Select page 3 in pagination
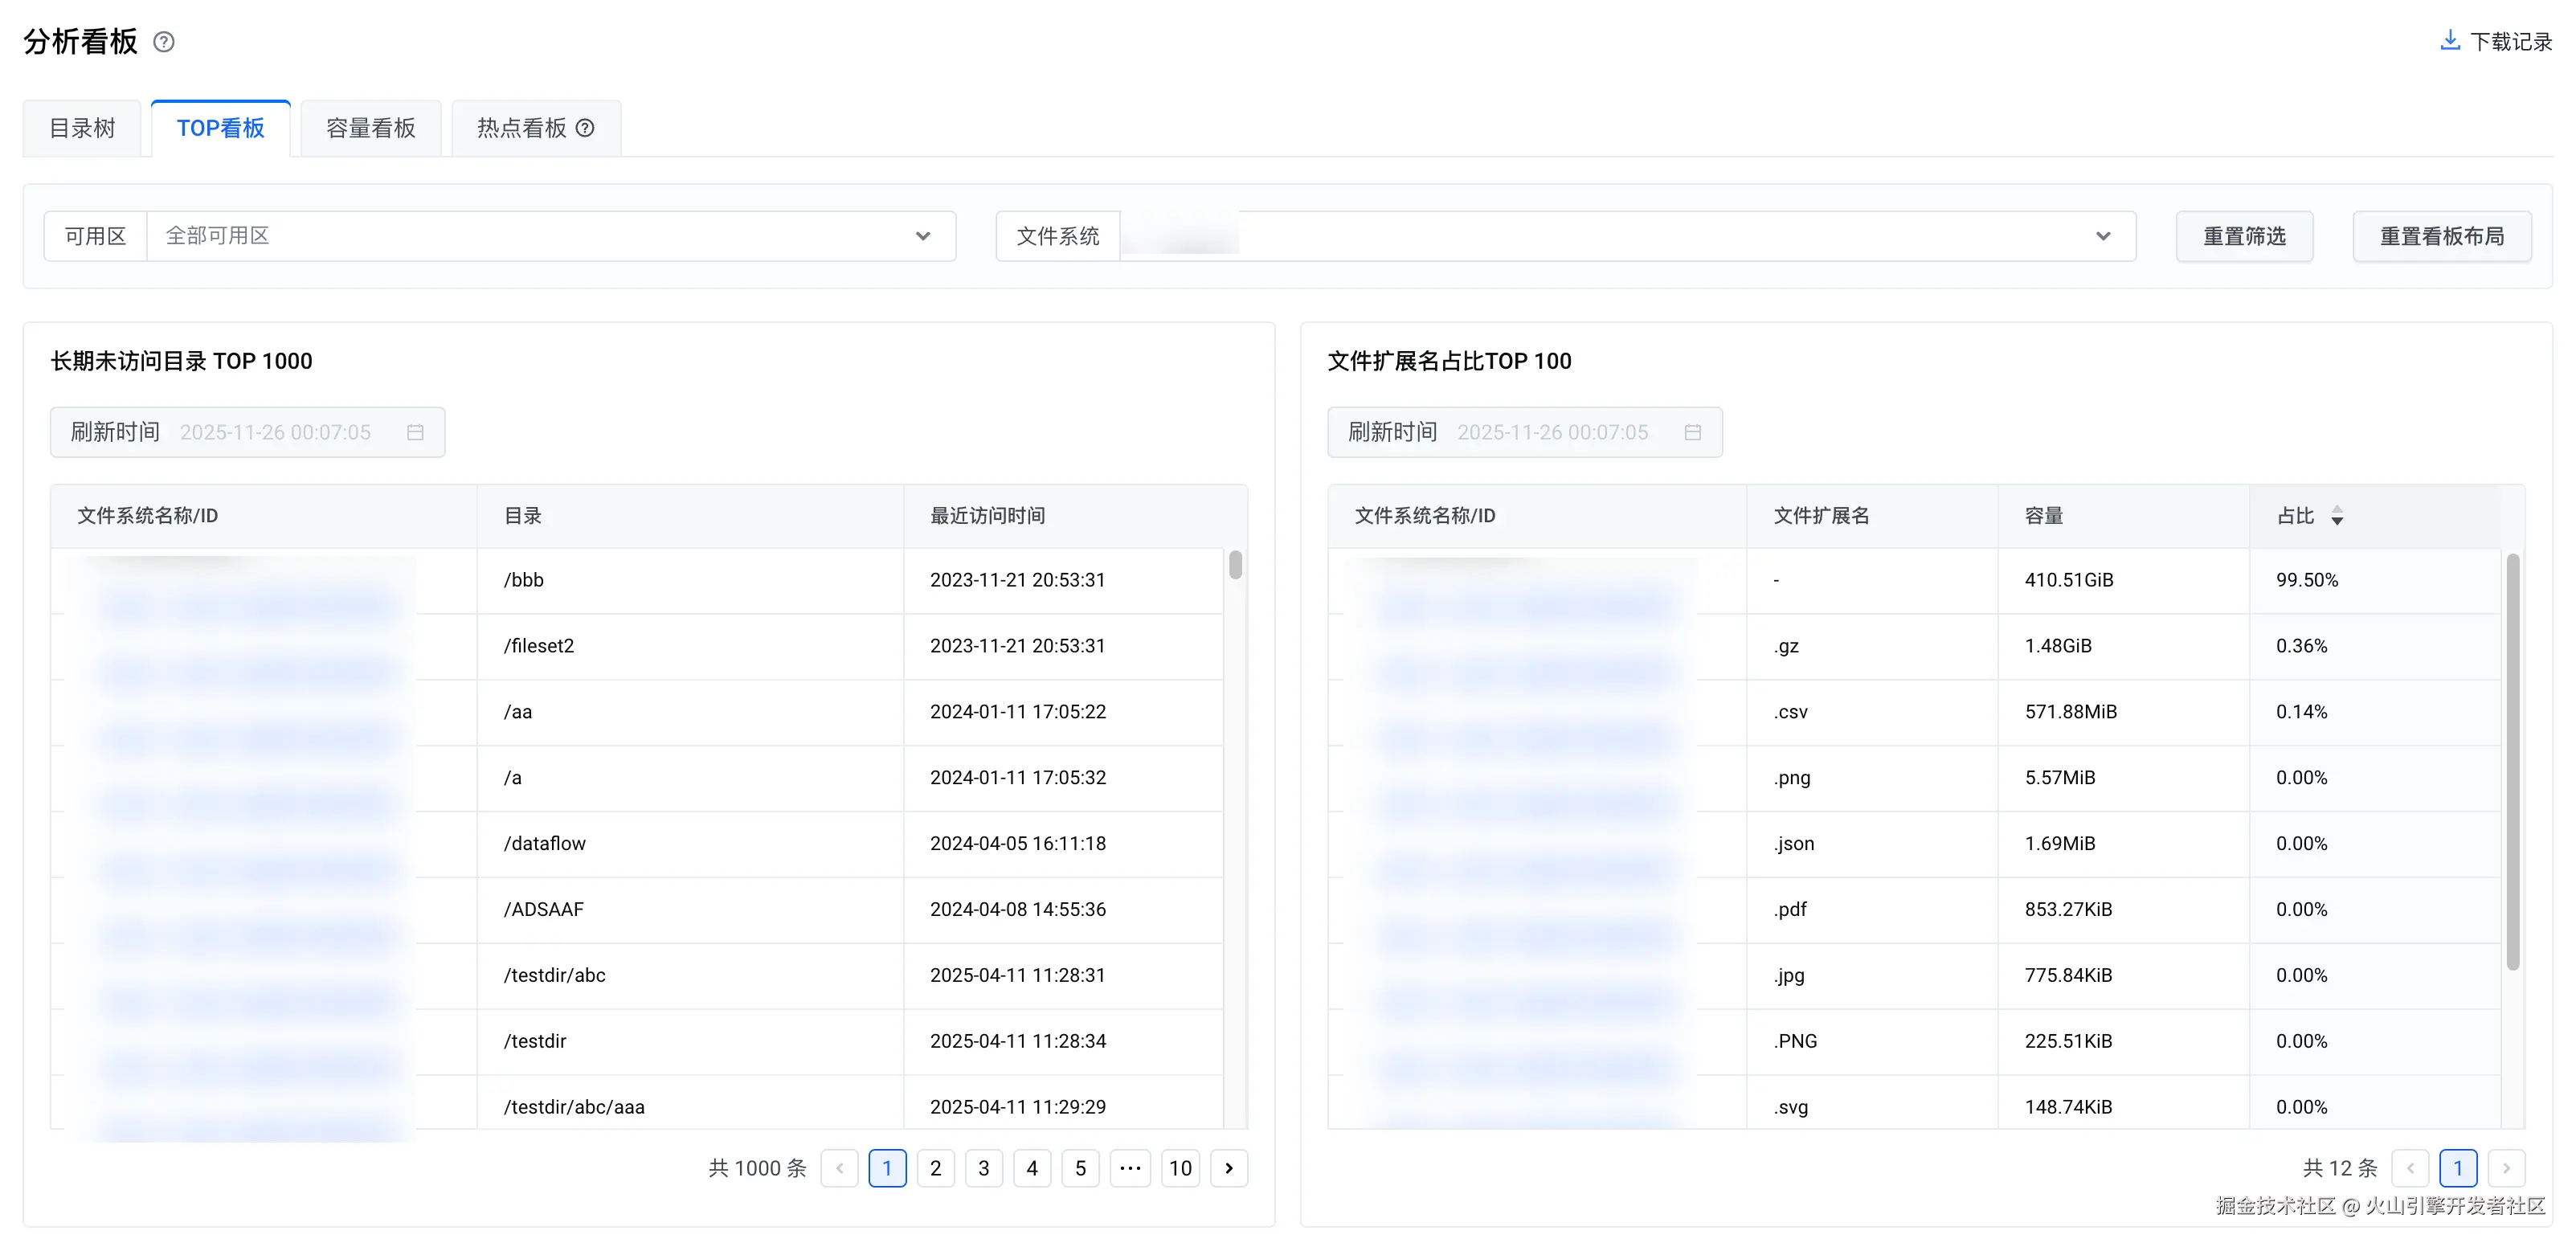Image resolution: width=2576 pixels, height=1247 pixels. tap(984, 1168)
